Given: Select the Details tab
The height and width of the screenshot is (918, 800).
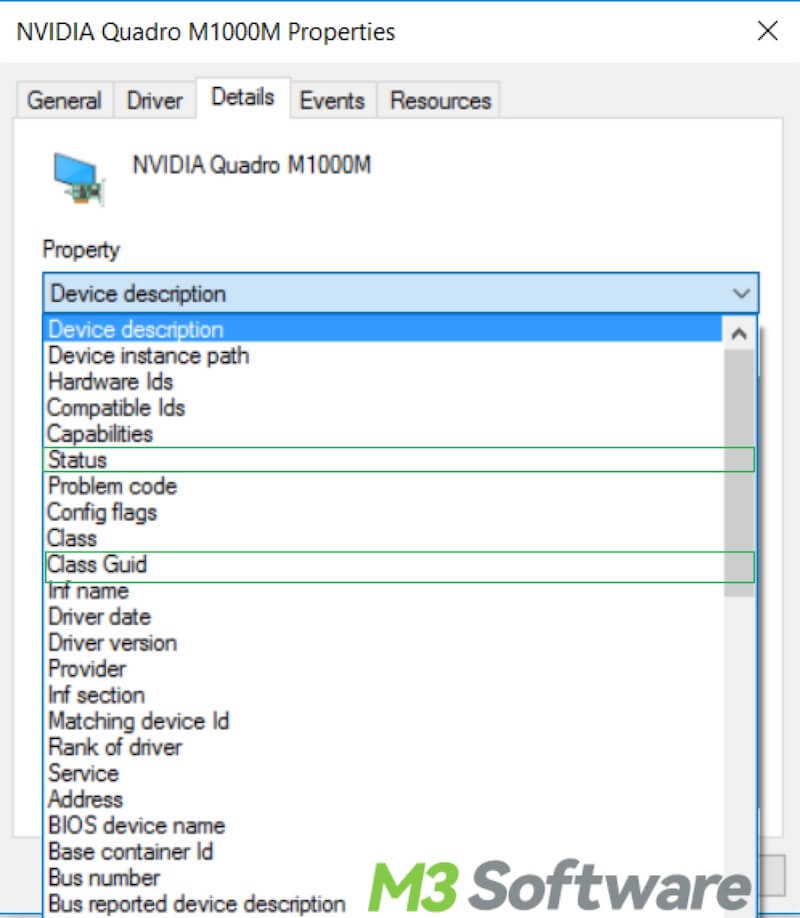Looking at the screenshot, I should [243, 97].
